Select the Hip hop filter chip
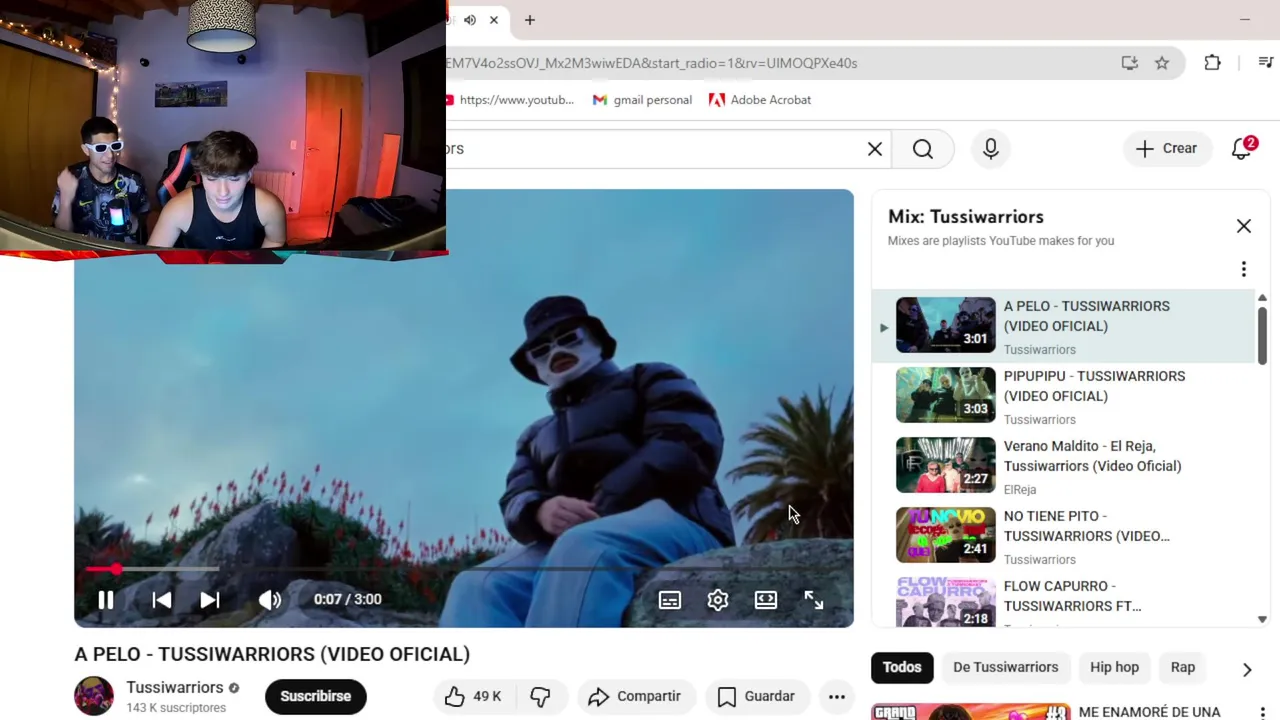 tap(1114, 667)
